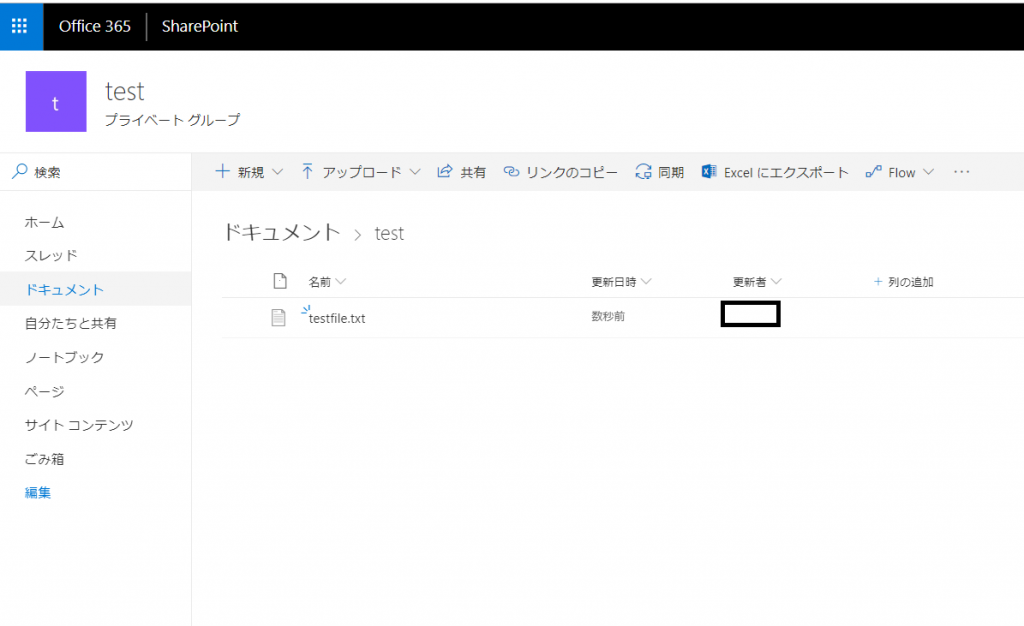Click the 共有 share icon
The width and height of the screenshot is (1024, 626).
point(445,172)
